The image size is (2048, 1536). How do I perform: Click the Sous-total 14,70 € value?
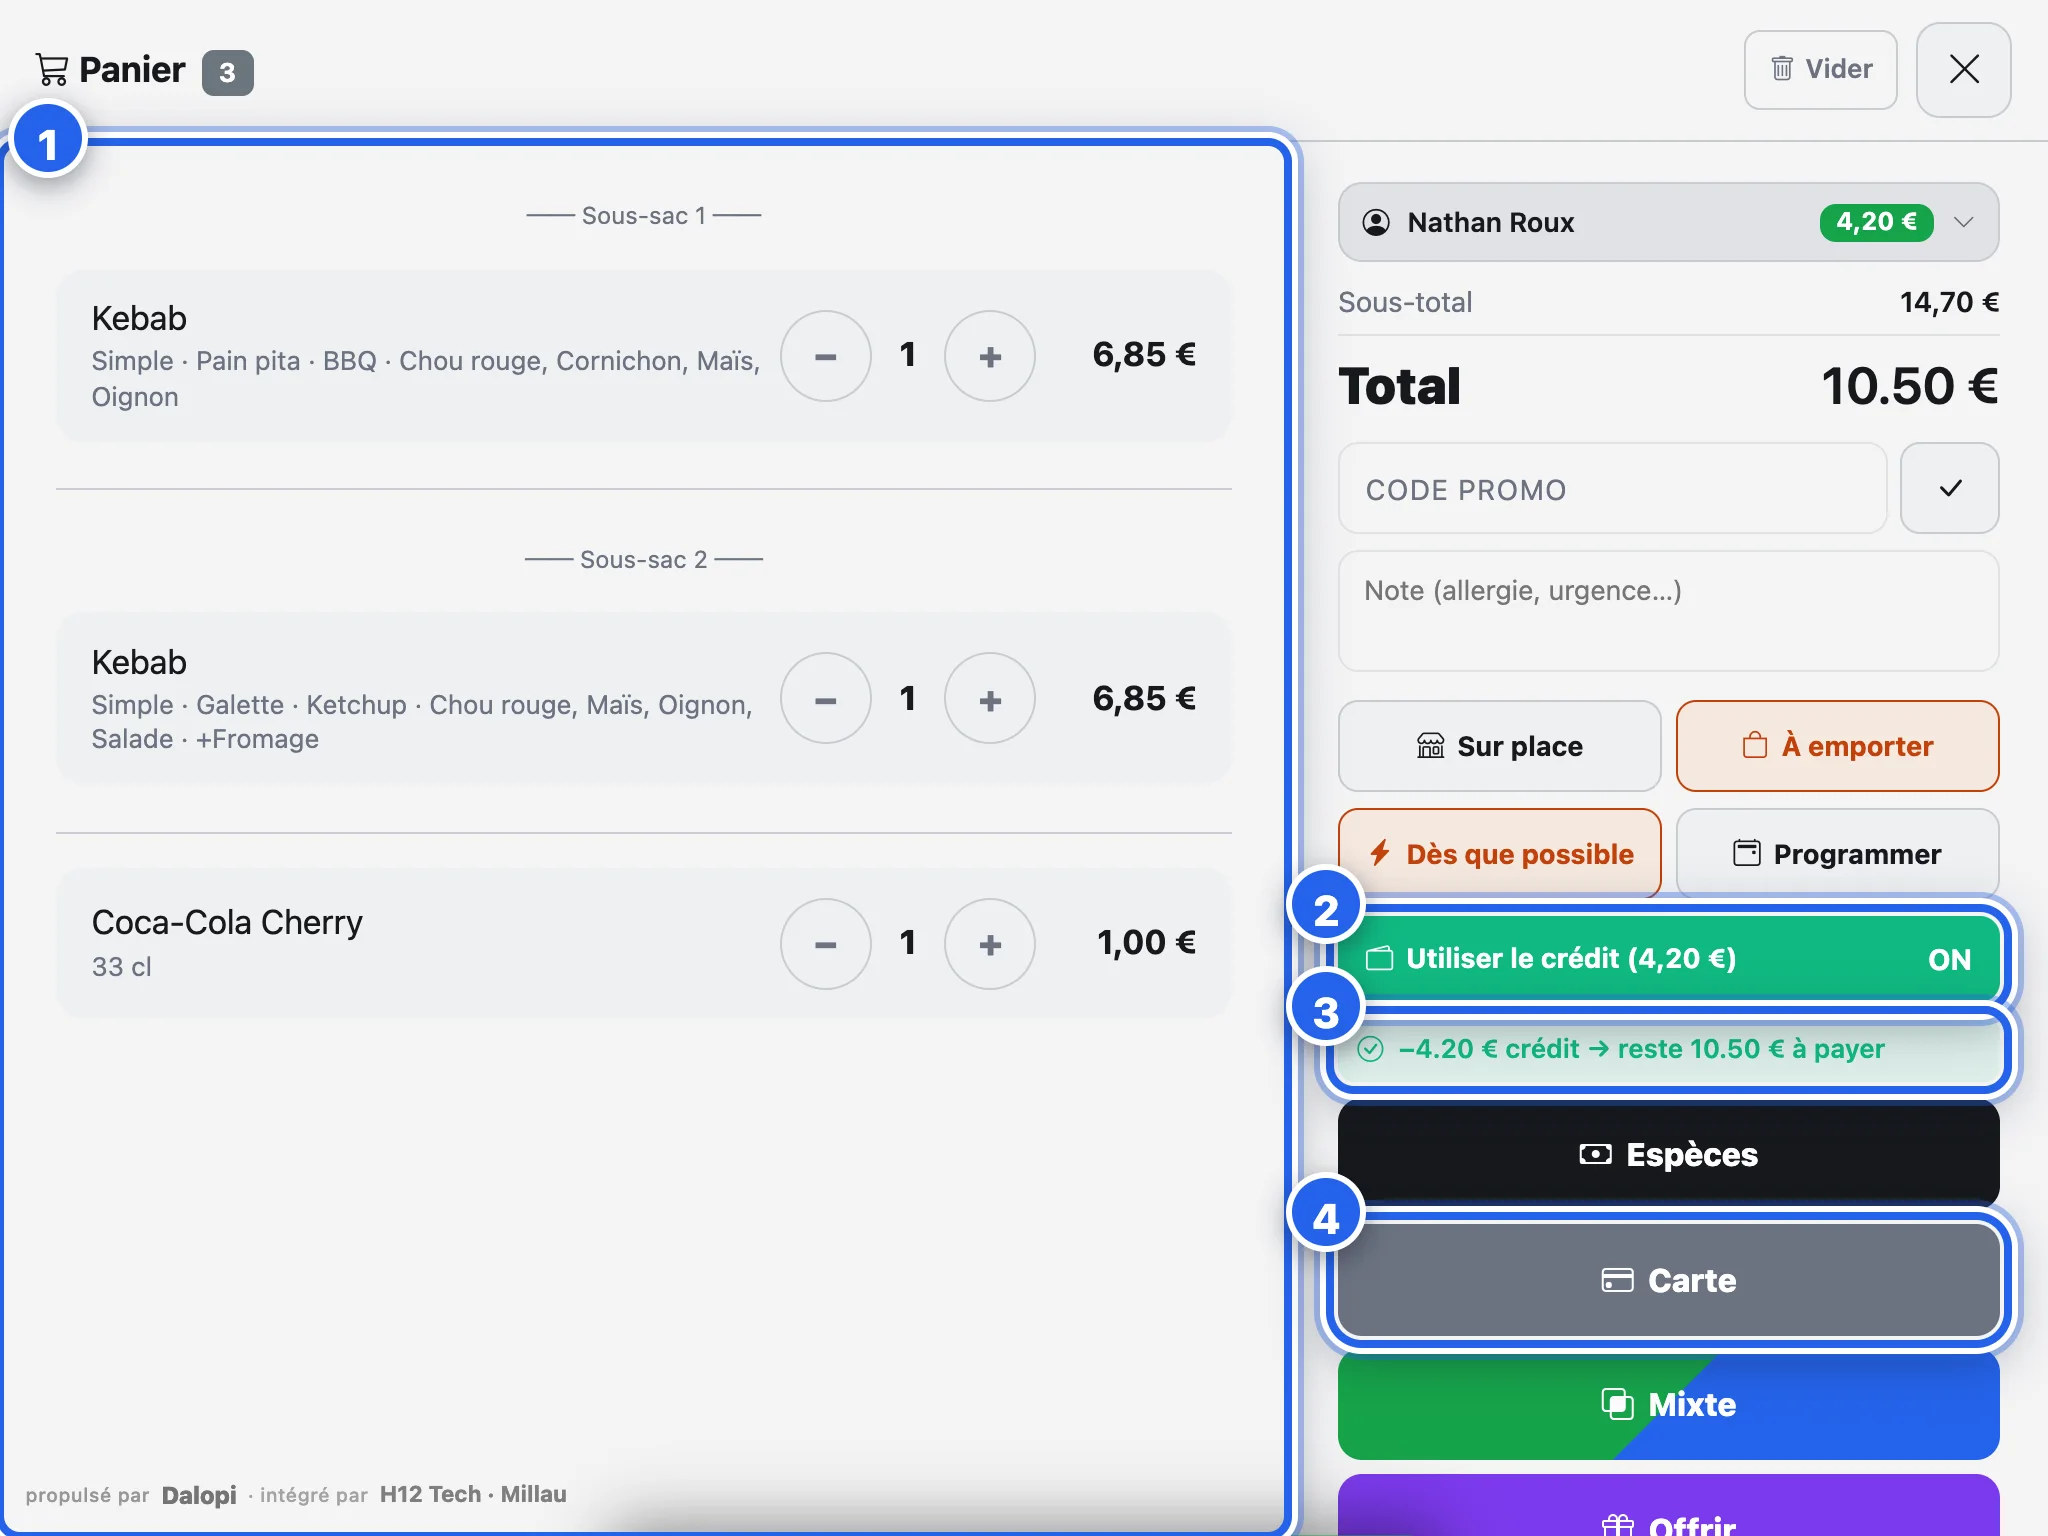[1949, 302]
